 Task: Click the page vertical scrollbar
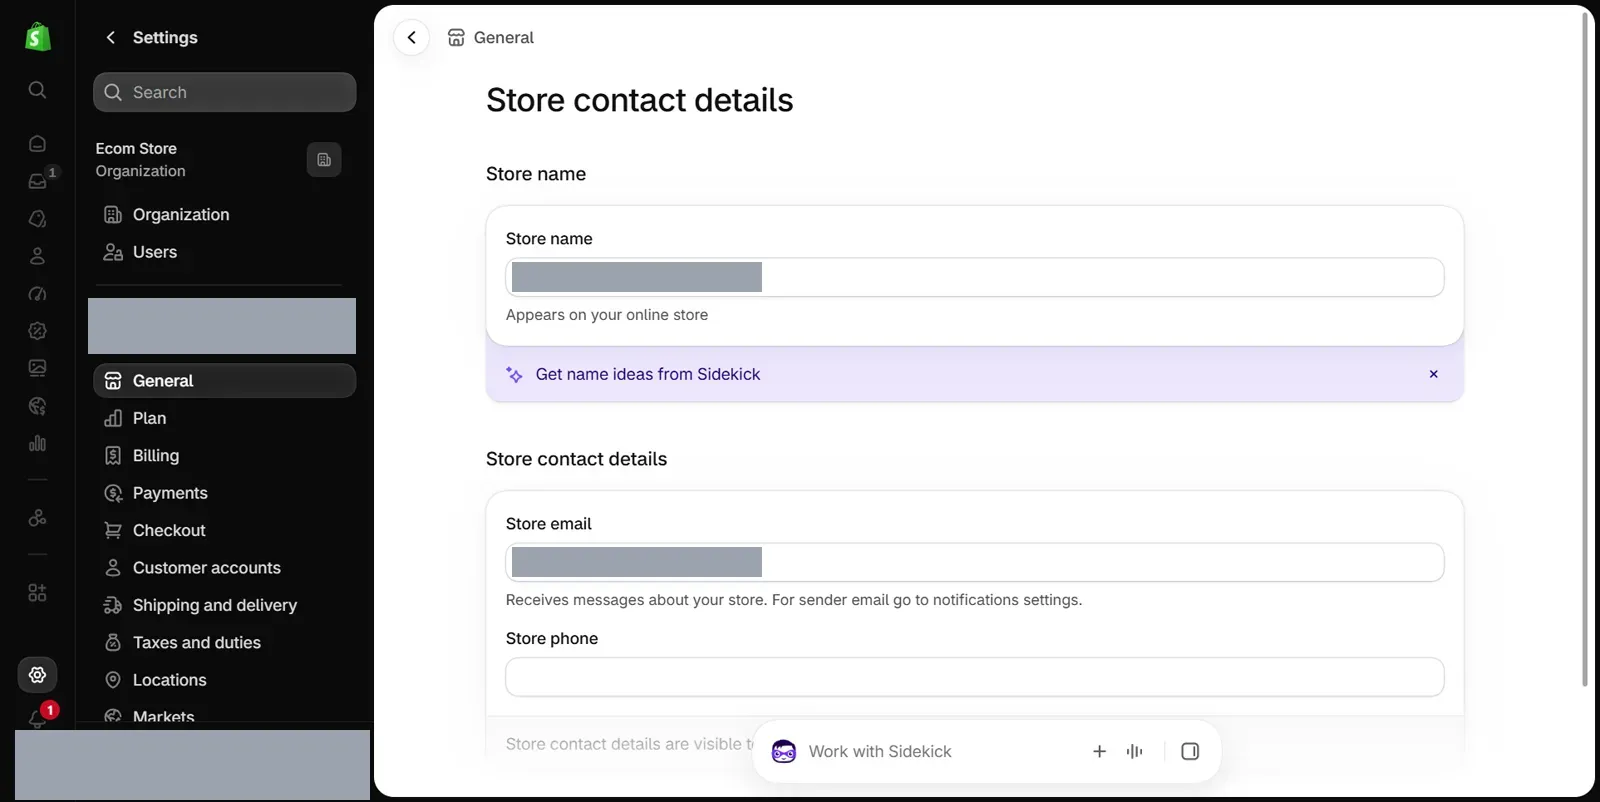(1584, 350)
